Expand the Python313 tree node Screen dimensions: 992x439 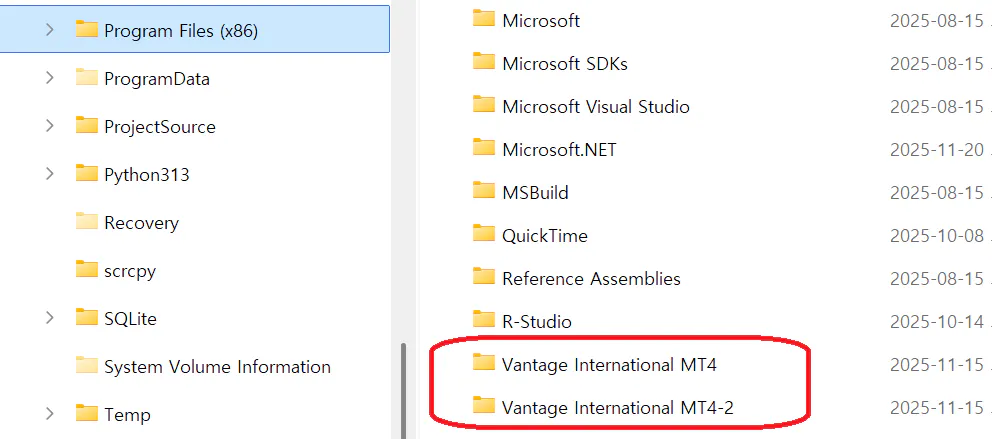[49, 174]
